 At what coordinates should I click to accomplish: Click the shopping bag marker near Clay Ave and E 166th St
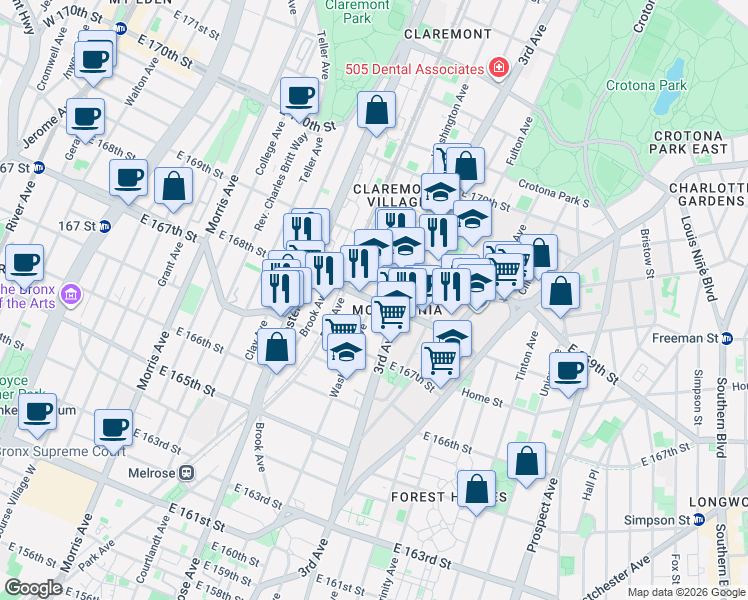(x=276, y=348)
